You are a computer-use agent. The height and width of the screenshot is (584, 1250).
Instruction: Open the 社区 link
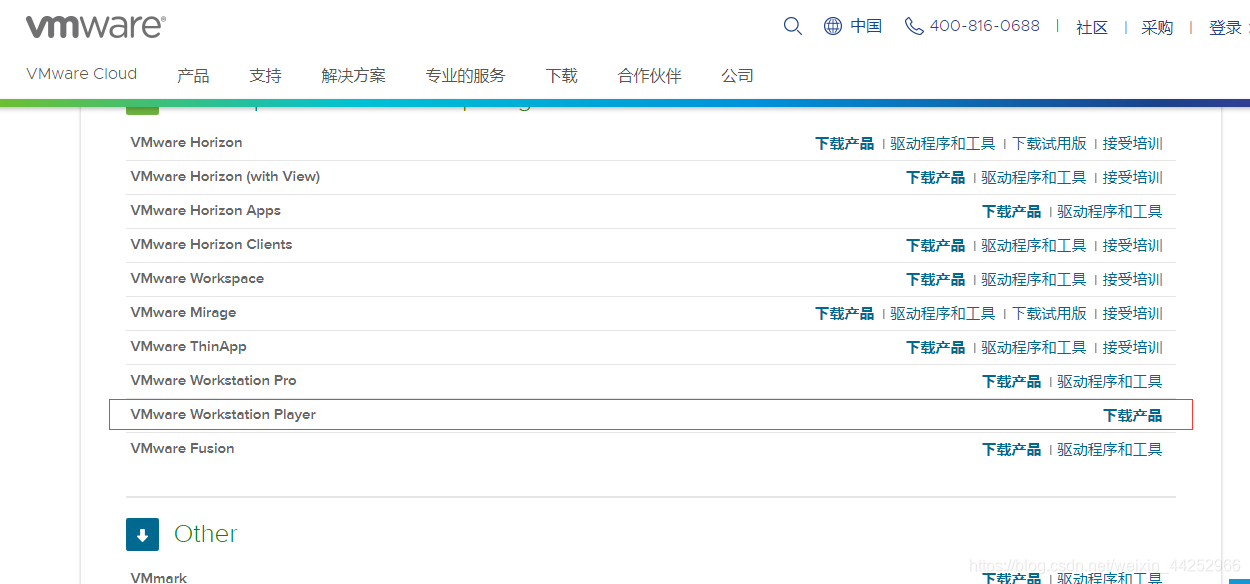pyautogui.click(x=1092, y=27)
